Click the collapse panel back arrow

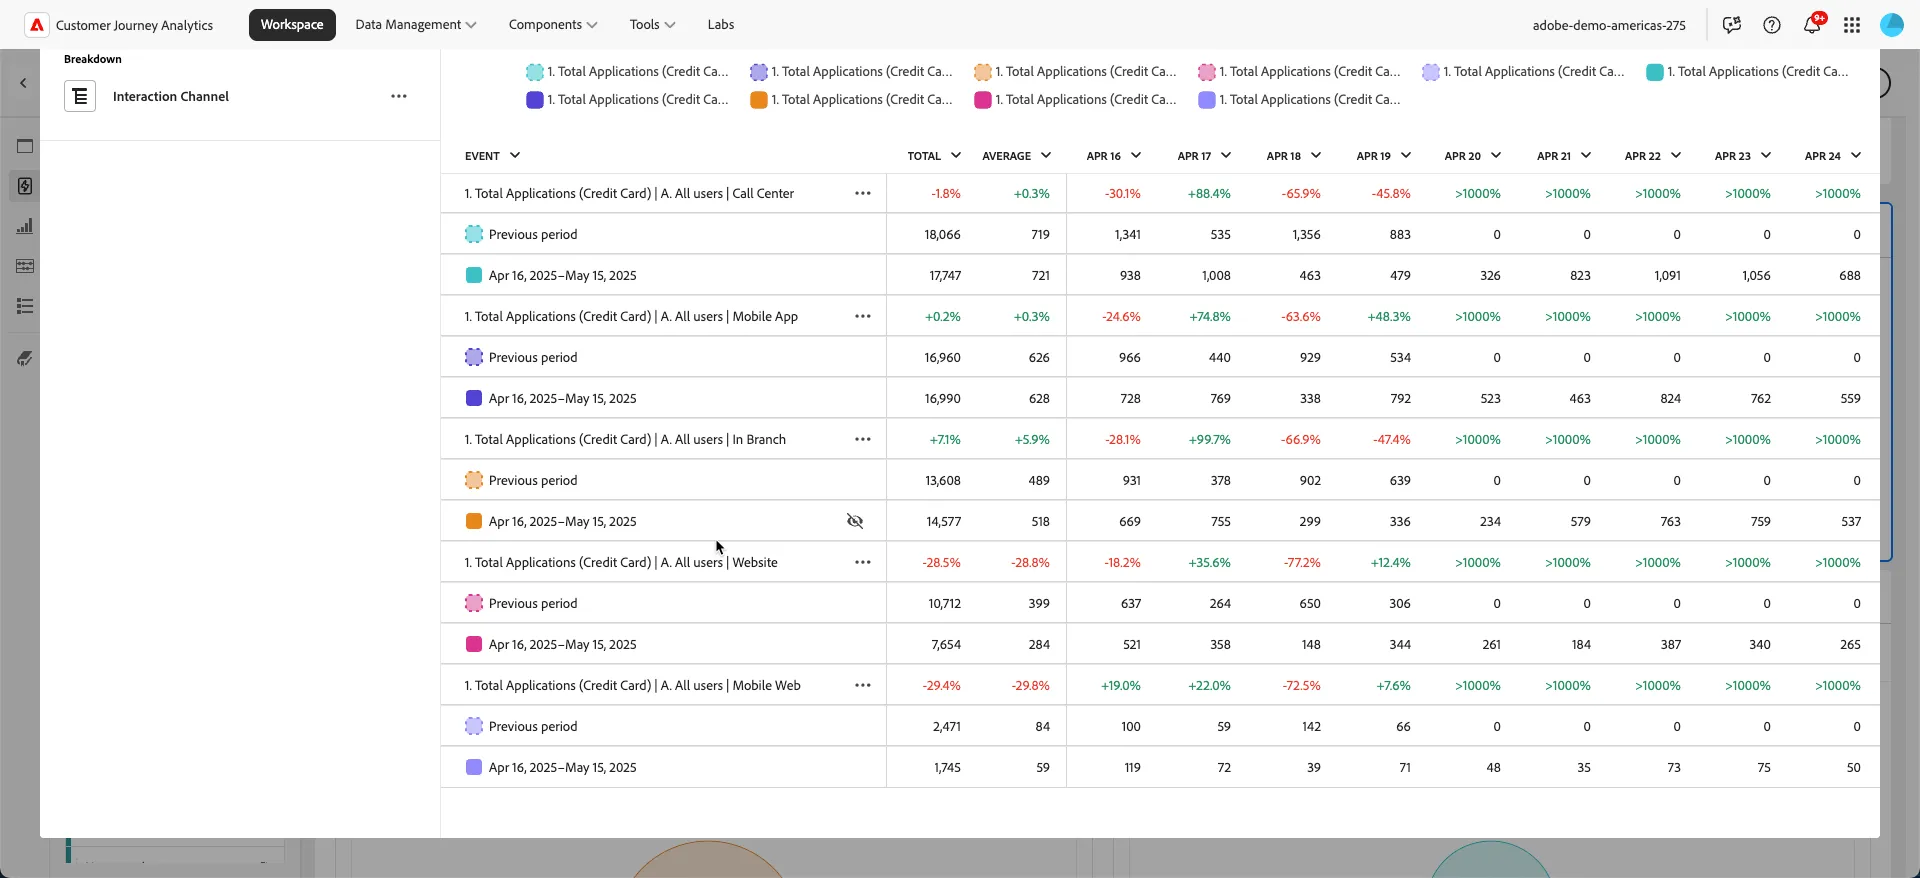[23, 83]
